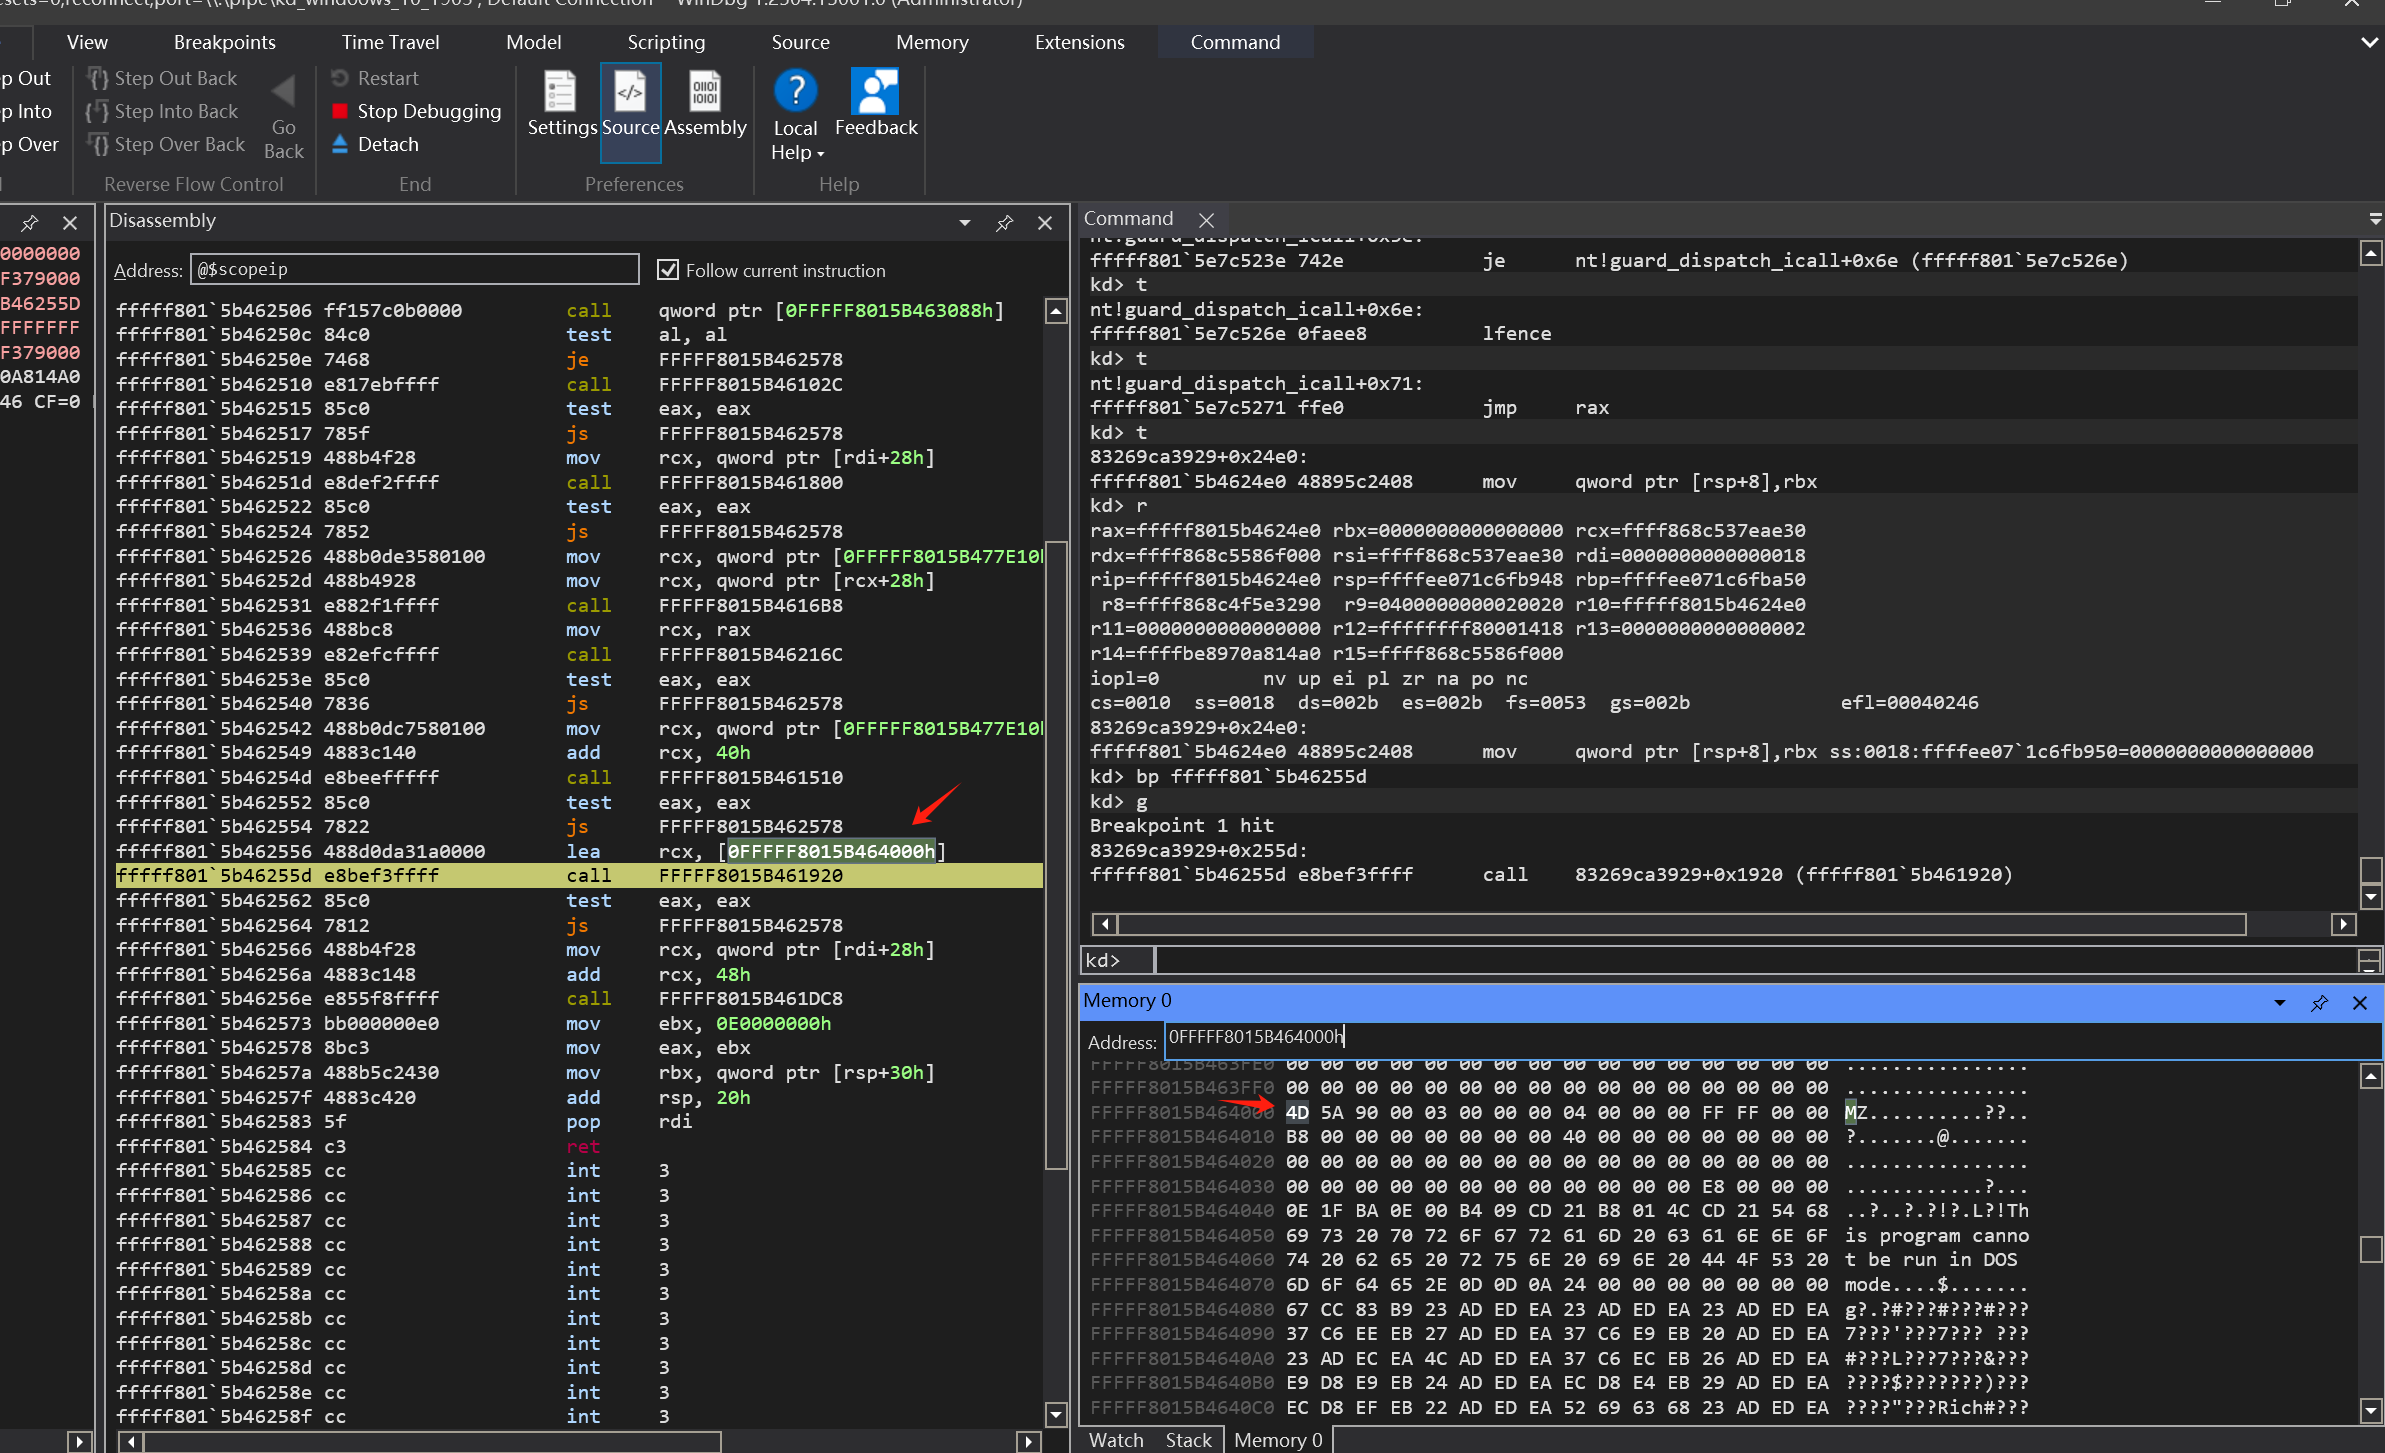The image size is (2385, 1453).
Task: Click Disassembly horizontal scroll right arrow
Action: click(x=1029, y=1441)
